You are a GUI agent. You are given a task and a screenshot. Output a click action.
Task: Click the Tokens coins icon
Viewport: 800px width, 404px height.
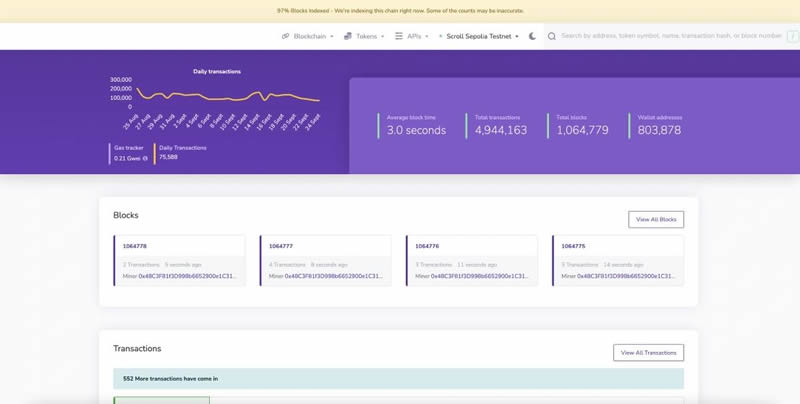[347, 36]
